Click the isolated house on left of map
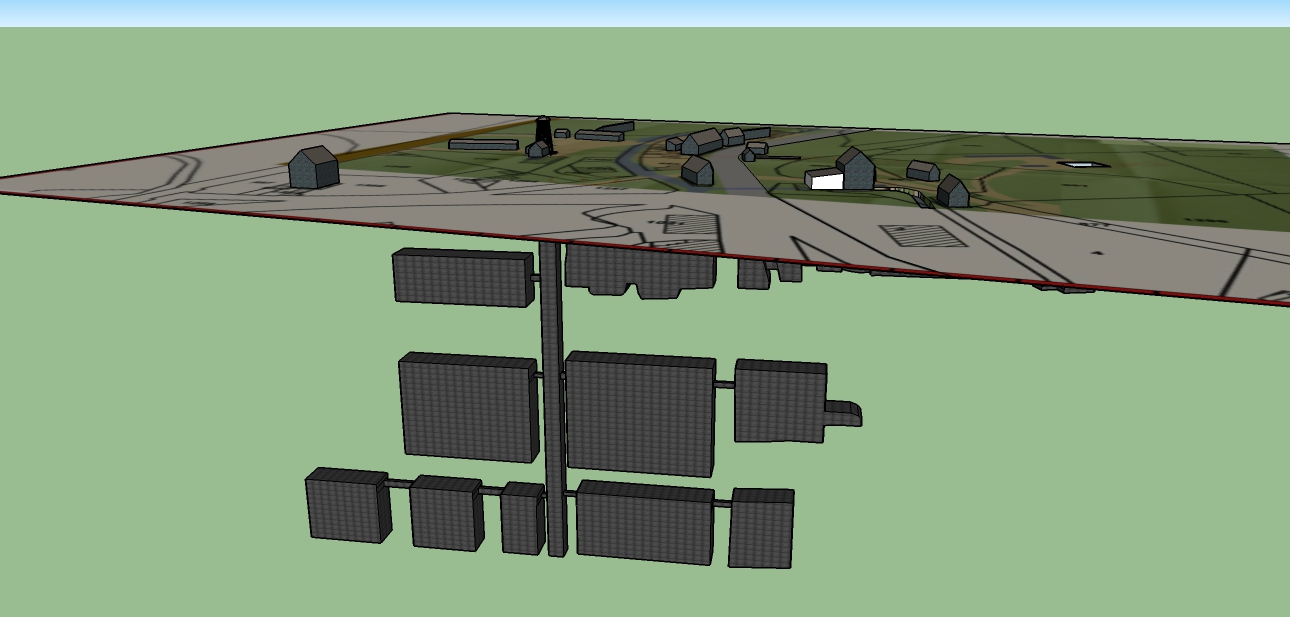Image resolution: width=1290 pixels, height=617 pixels. click(x=313, y=168)
